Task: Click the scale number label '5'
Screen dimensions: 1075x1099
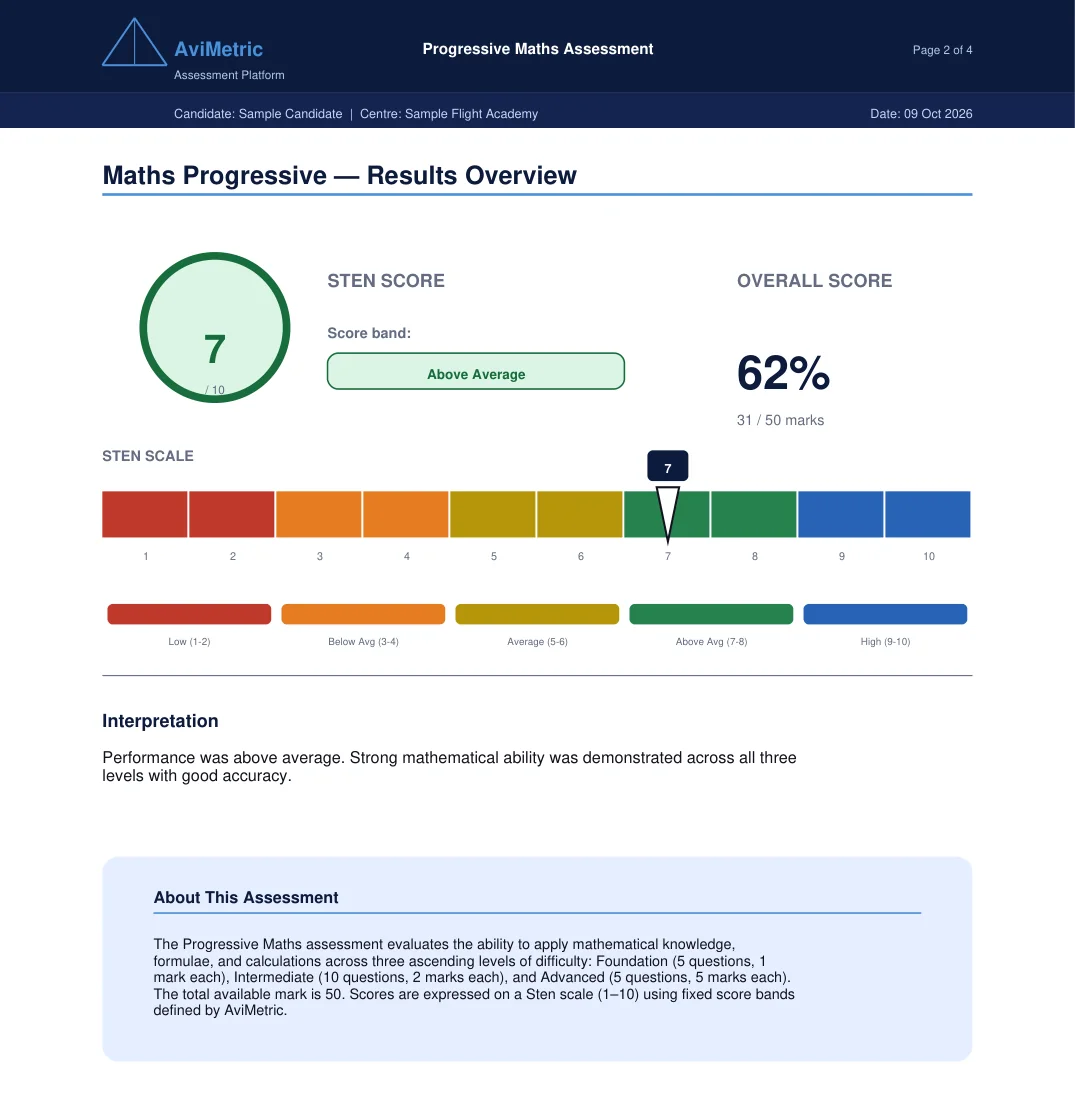Action: [x=493, y=556]
